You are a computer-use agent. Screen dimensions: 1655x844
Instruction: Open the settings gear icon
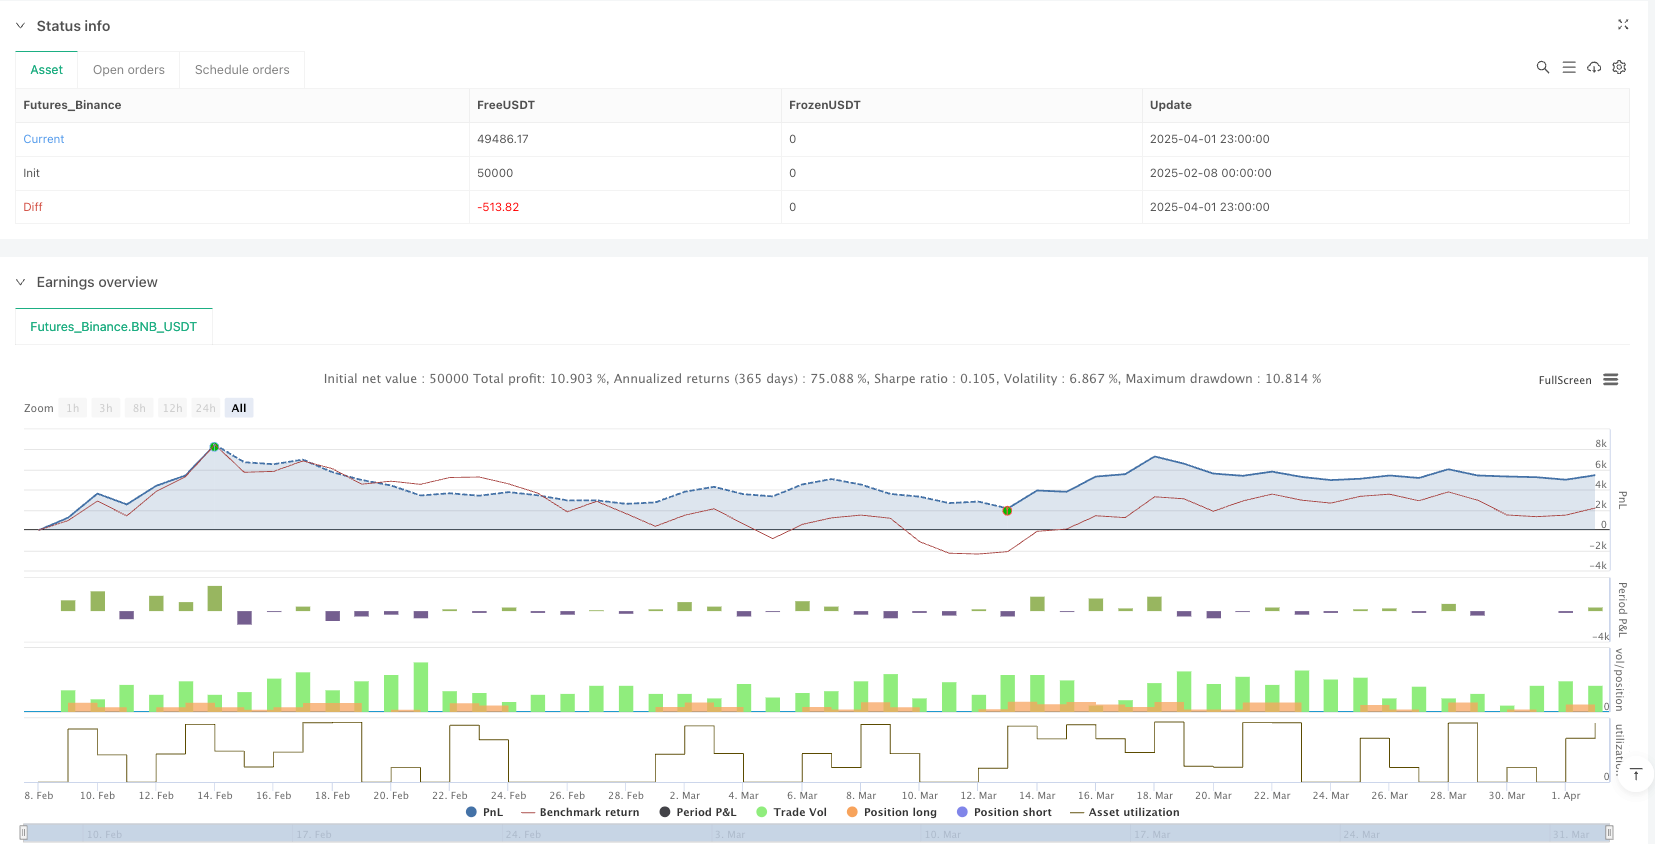(x=1619, y=67)
